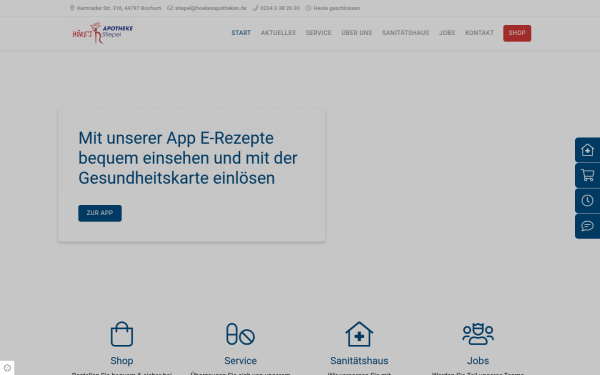This screenshot has height=375, width=600.
Task: Click the location pin icon in top bar
Action: point(72,8)
